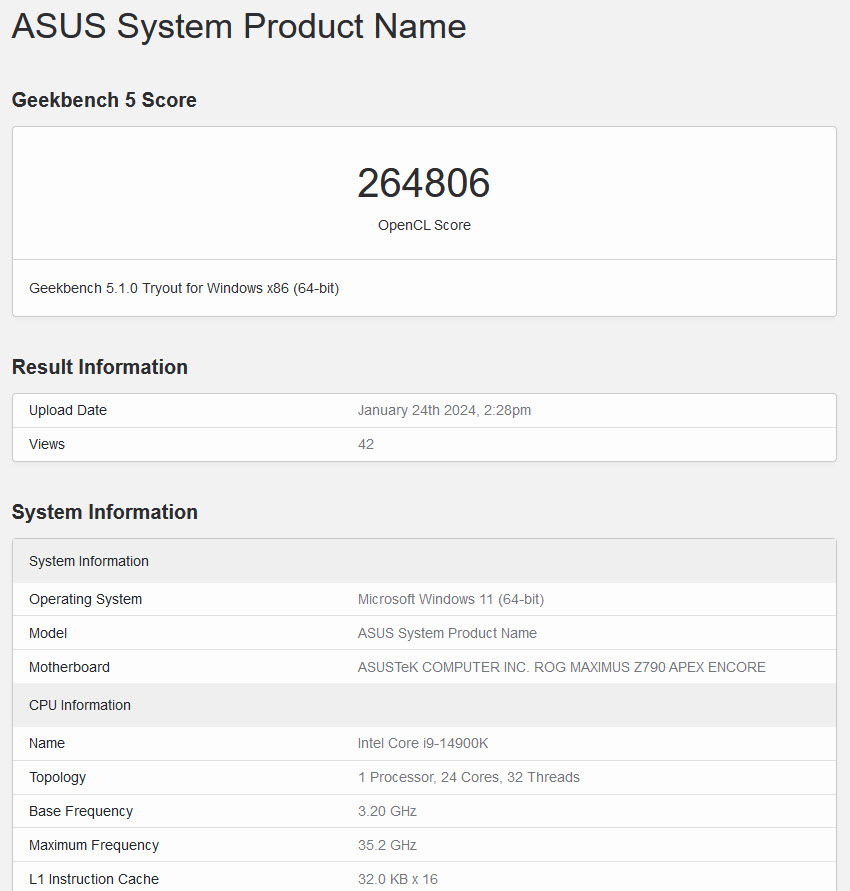The width and height of the screenshot is (850, 891).
Task: Click the Microsoft Windows 11 (64-bit) value
Action: pos(451,599)
